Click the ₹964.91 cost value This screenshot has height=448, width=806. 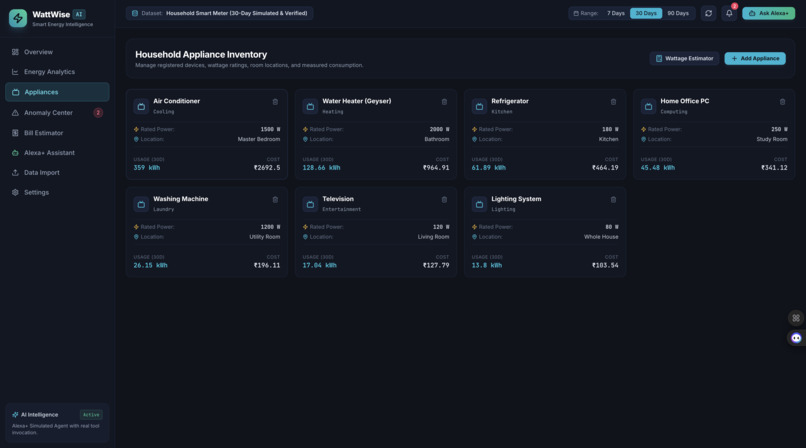pyautogui.click(x=436, y=167)
